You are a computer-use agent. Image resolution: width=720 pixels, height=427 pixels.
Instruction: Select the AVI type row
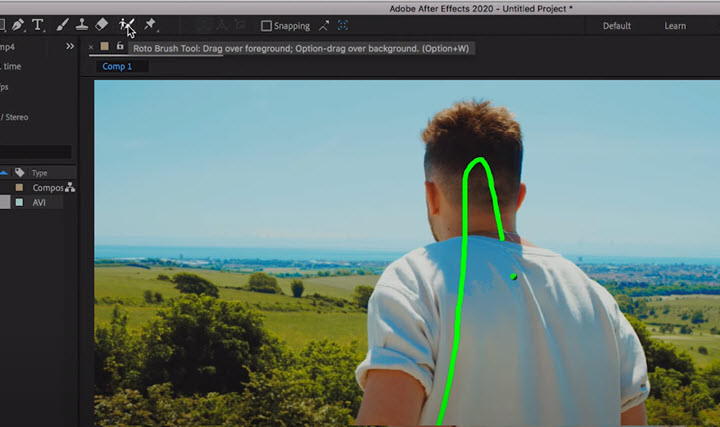pyautogui.click(x=38, y=202)
